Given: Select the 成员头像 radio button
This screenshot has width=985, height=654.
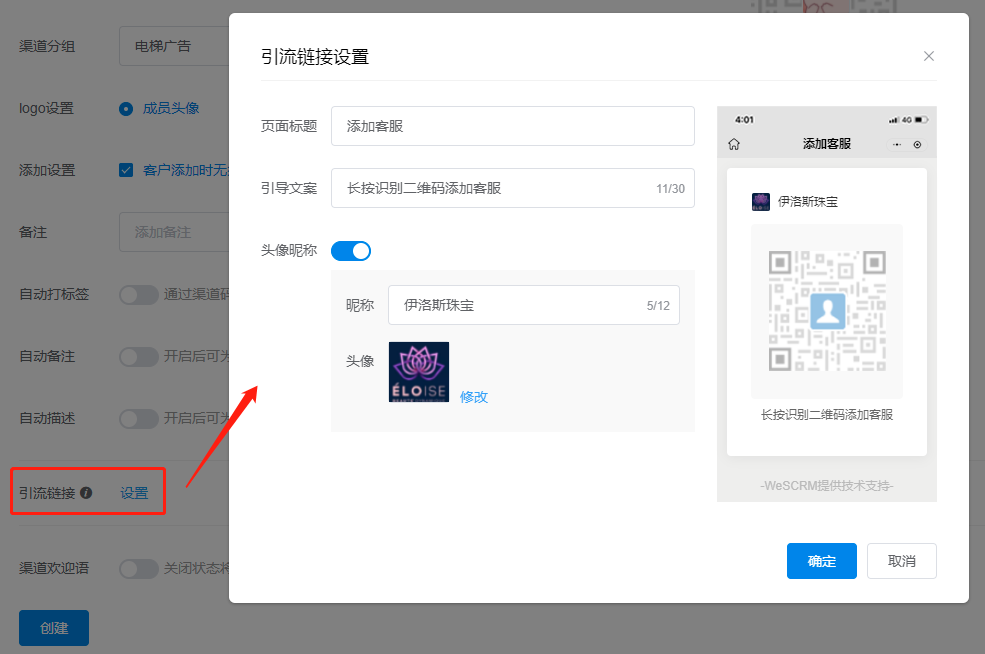Looking at the screenshot, I should tap(126, 109).
